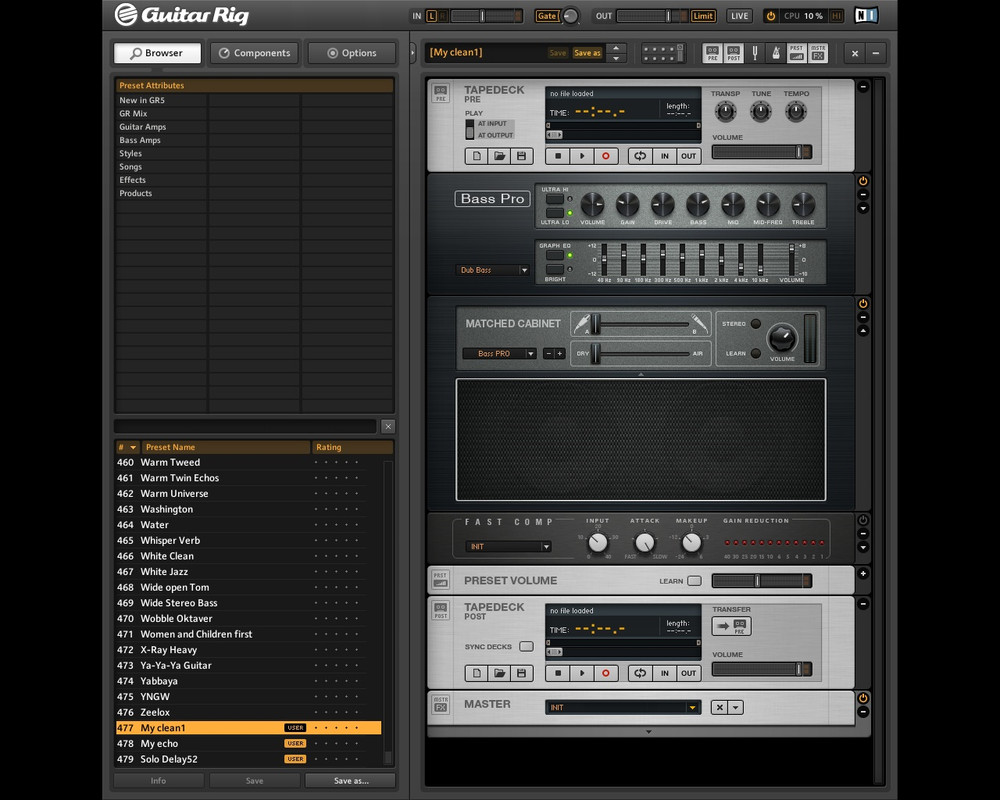1000x800 pixels.
Task: Open file in Tapedeck Post
Action: click(x=499, y=673)
